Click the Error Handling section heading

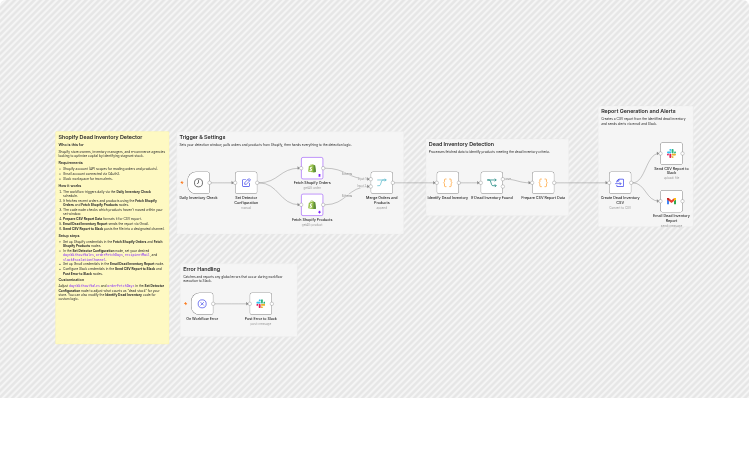pos(202,269)
